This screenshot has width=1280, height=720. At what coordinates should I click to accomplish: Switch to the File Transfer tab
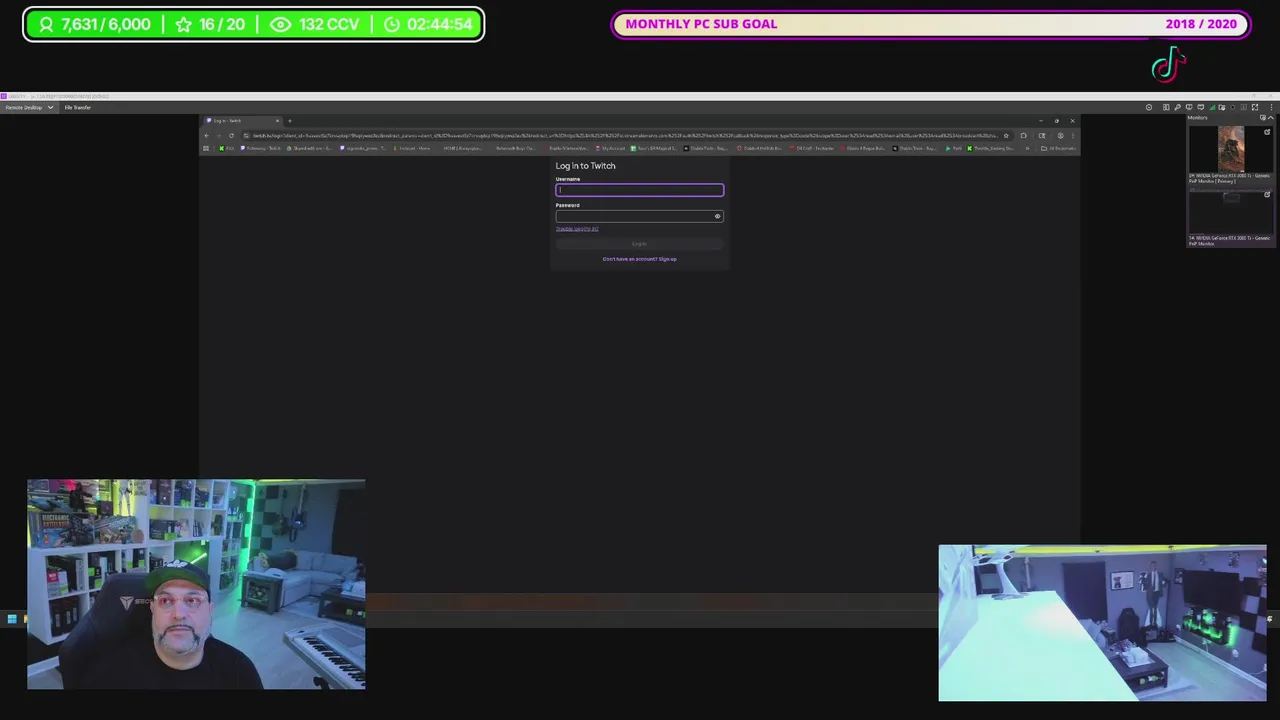tap(78, 107)
